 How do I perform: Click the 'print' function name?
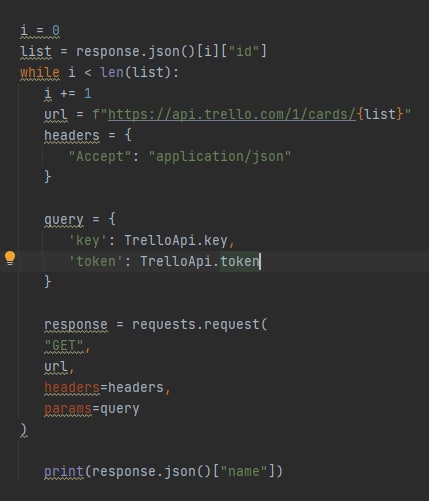pos(64,471)
